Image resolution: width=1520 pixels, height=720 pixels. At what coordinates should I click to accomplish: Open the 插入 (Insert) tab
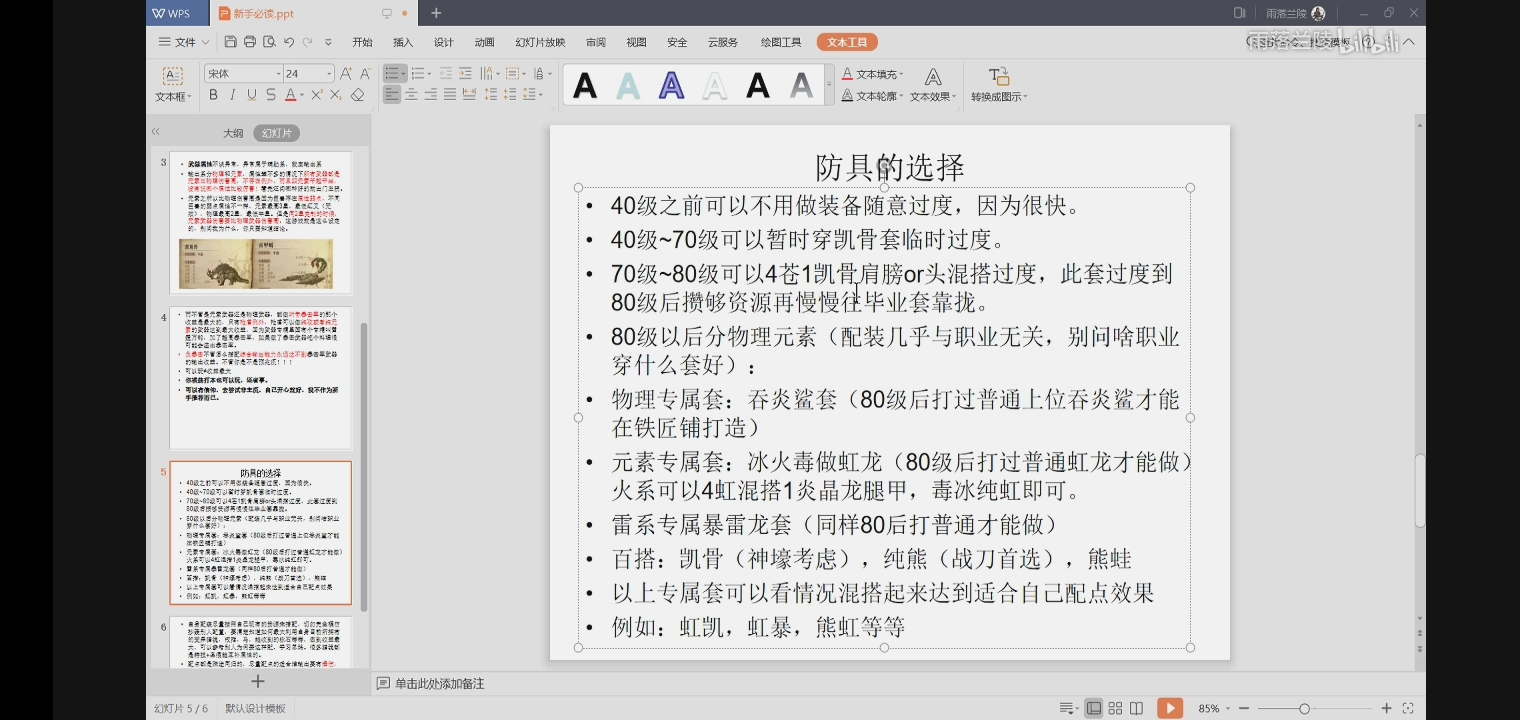tap(403, 42)
